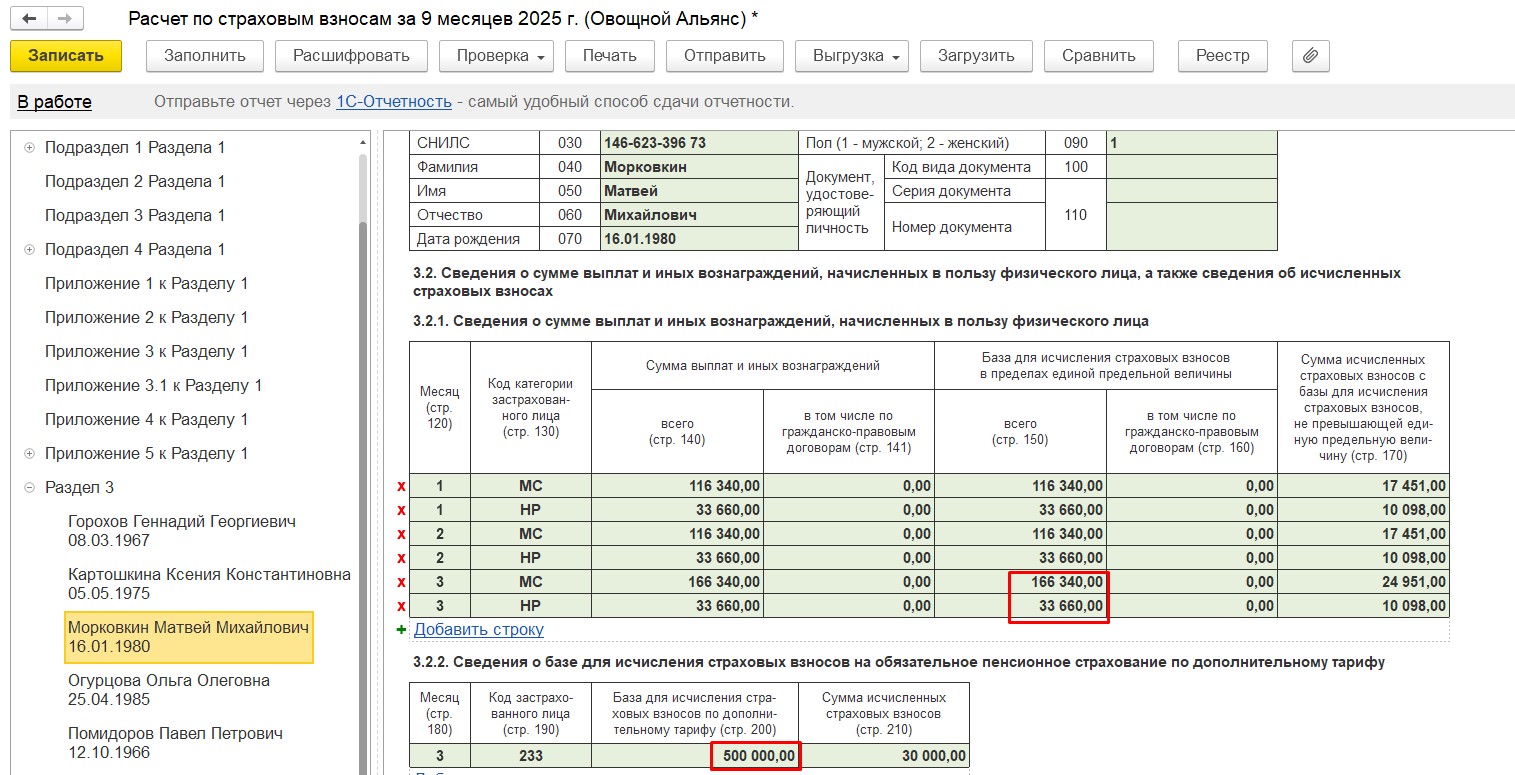
Task: Click the green plus add-row icon
Action: coord(402,630)
